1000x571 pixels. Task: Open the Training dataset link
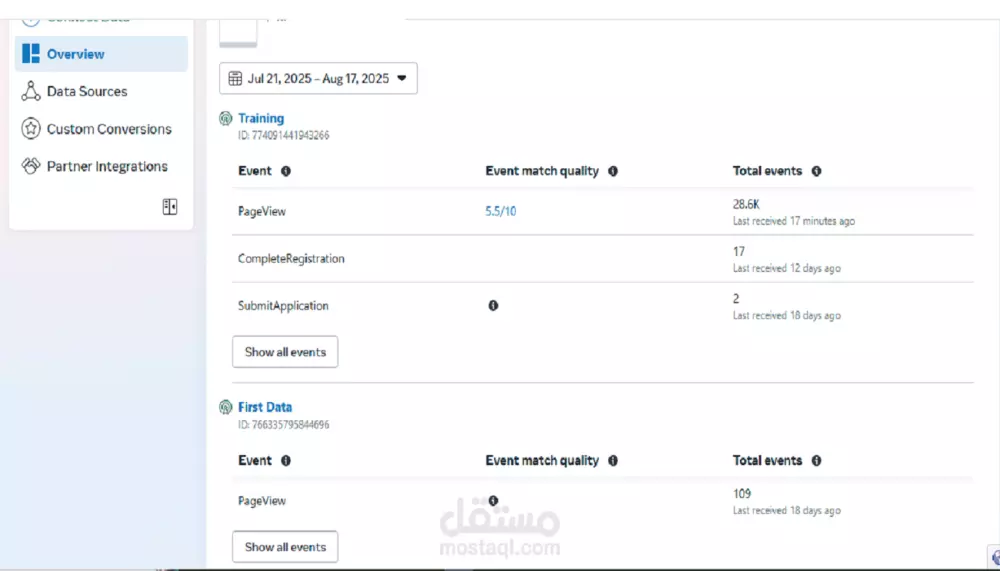[x=261, y=118]
